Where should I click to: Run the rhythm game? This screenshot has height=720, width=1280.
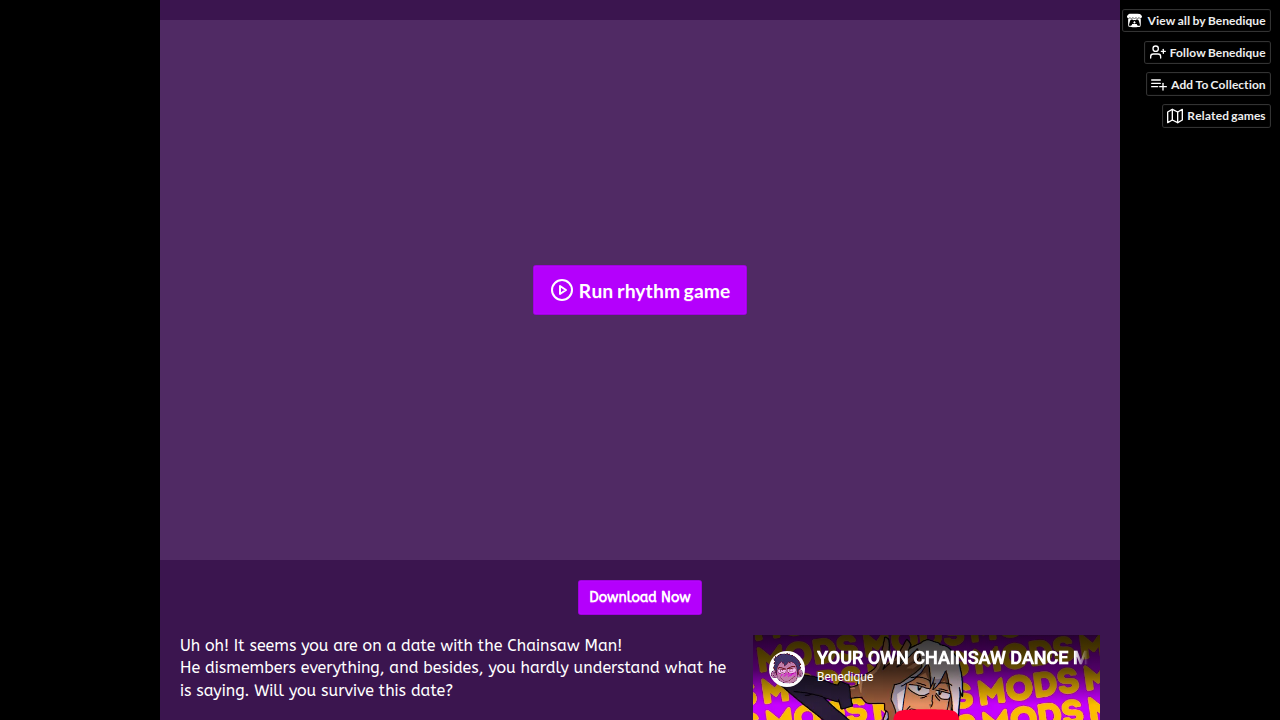(640, 290)
